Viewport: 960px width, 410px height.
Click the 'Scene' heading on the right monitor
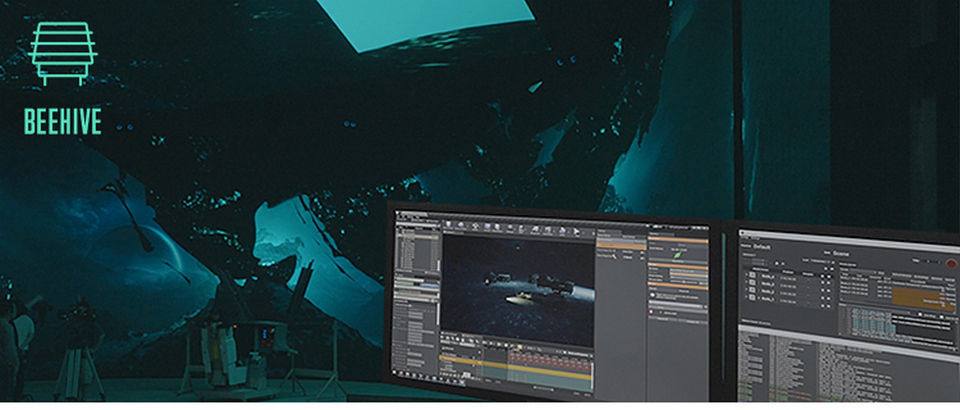tap(841, 253)
